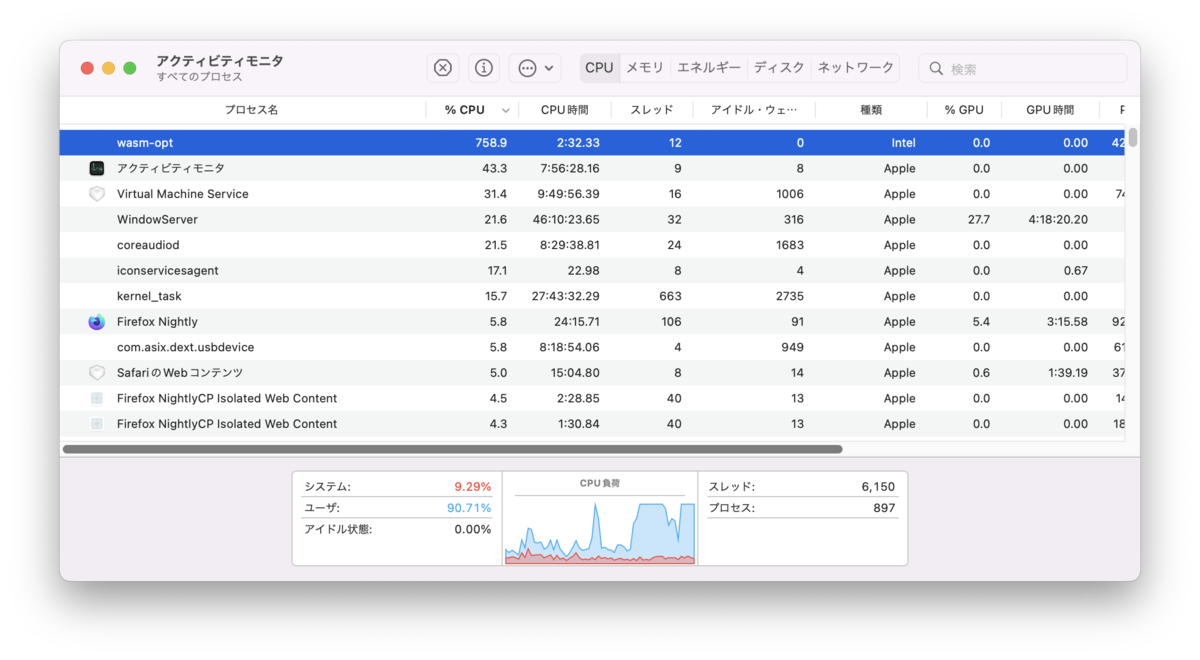Select the wasm-opt process row
Screen dimensions: 1200x660
point(592,143)
